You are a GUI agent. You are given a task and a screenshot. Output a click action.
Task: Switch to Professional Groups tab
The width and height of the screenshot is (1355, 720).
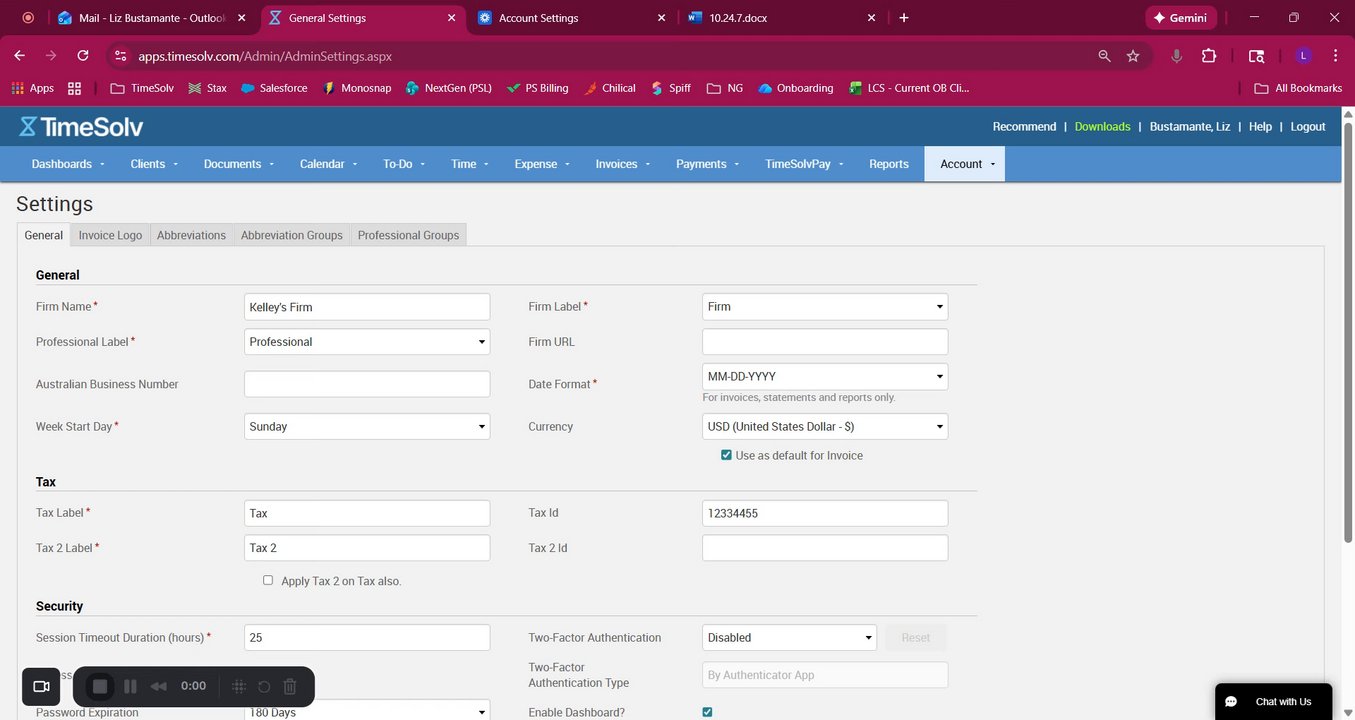tap(408, 235)
